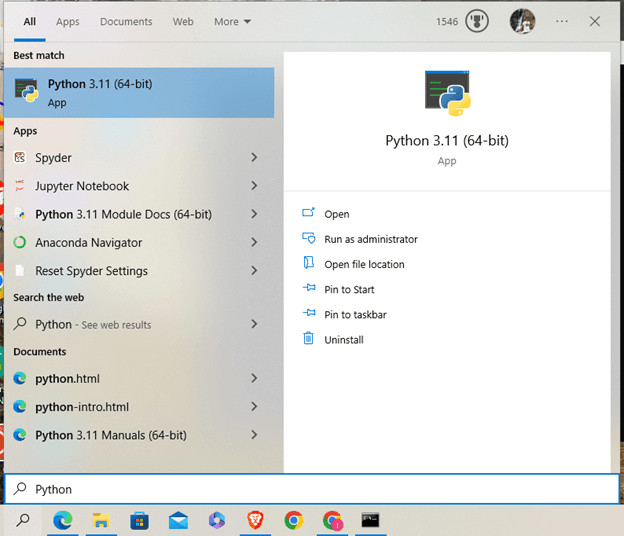Open the user profile avatar
Image resolution: width=624 pixels, height=536 pixels.
click(x=522, y=21)
